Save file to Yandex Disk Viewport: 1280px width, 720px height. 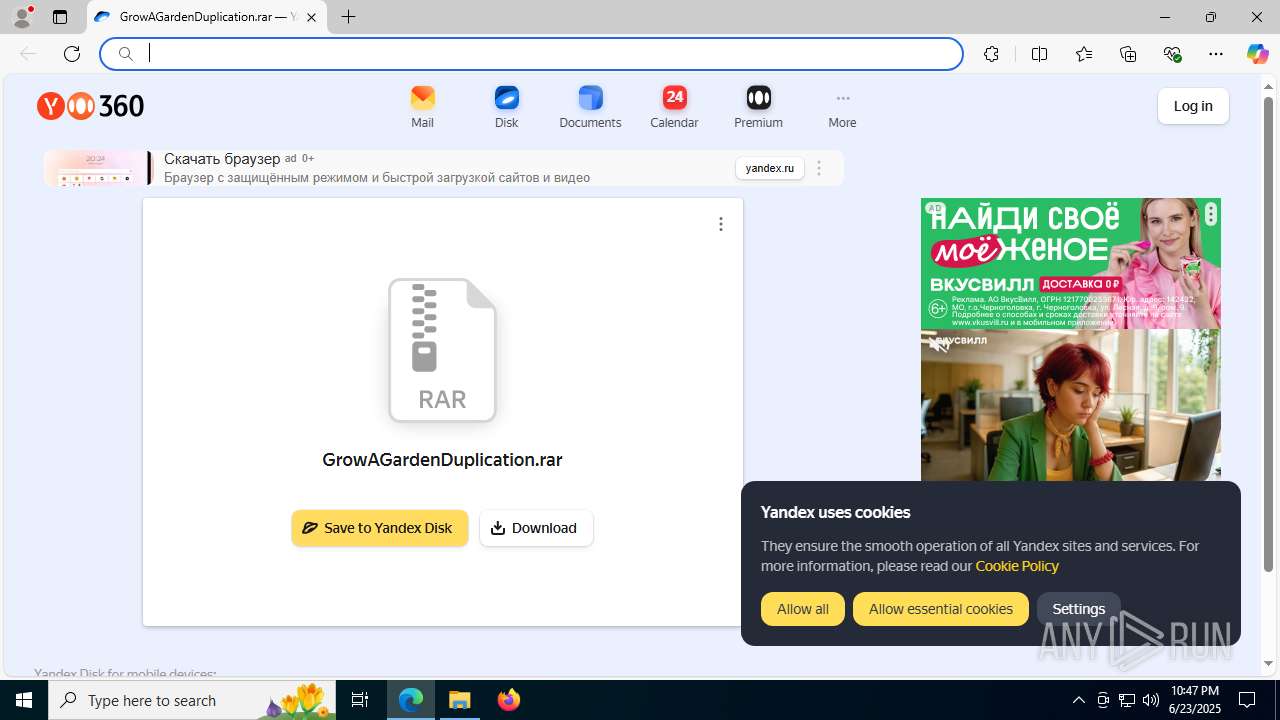point(380,528)
